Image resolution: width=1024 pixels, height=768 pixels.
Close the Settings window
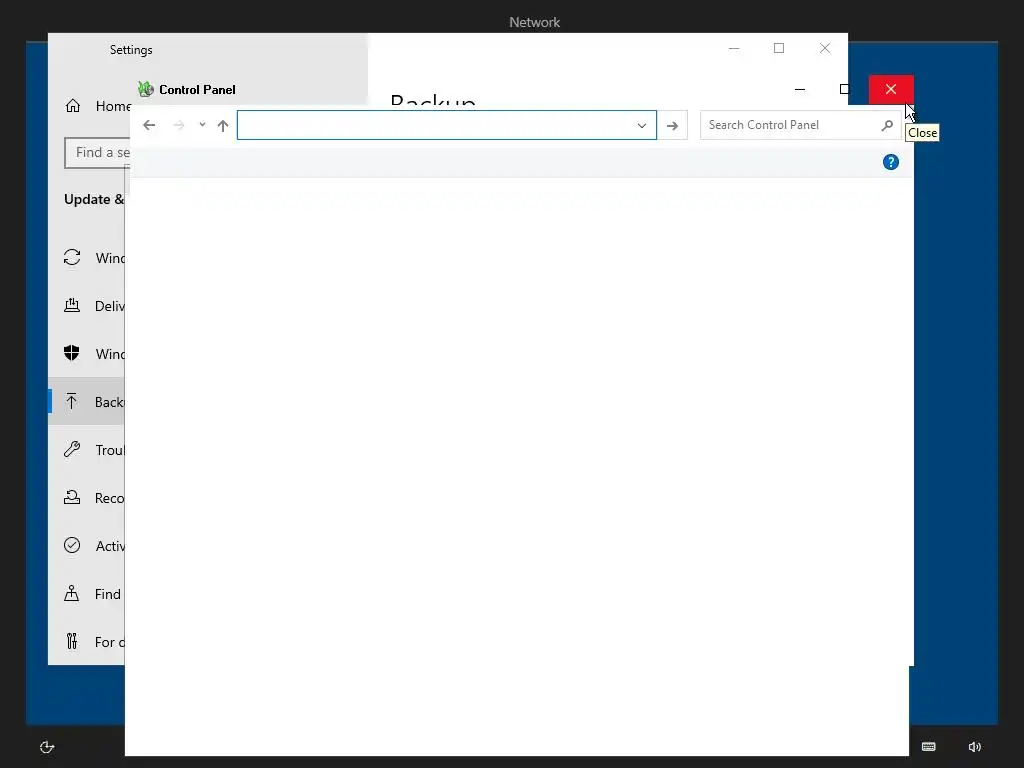coord(825,48)
